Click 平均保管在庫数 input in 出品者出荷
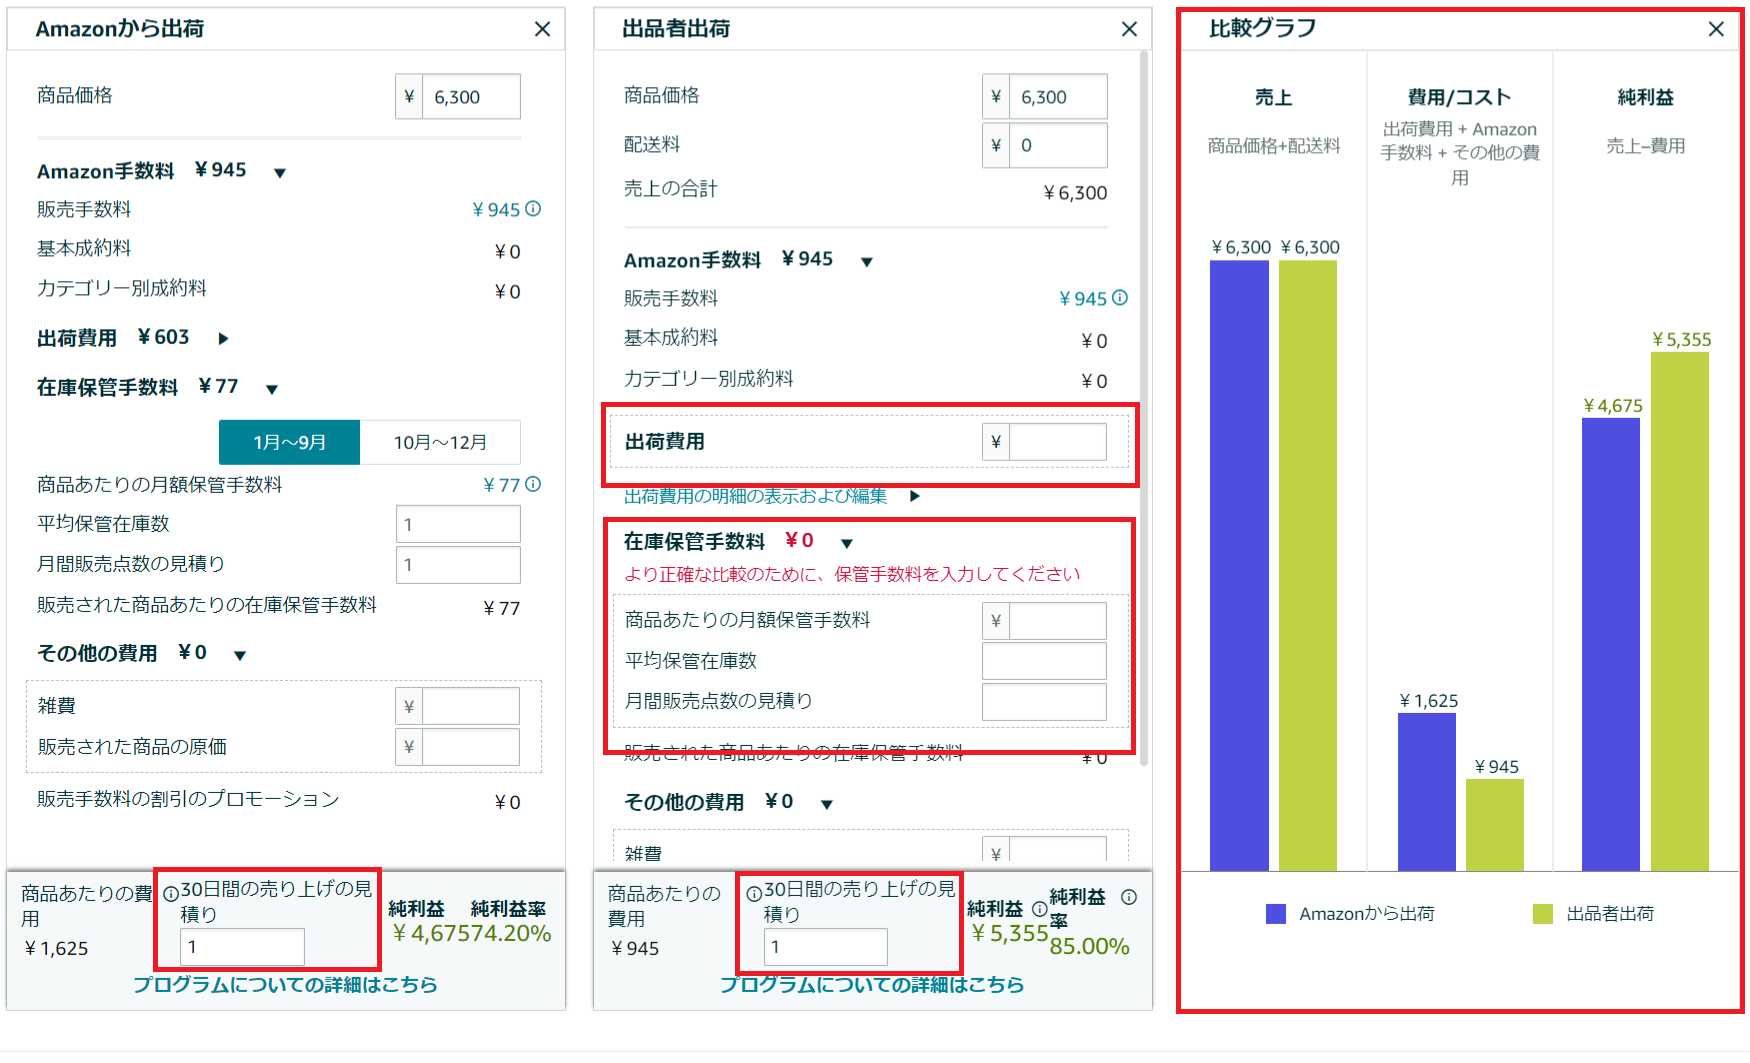 (x=1044, y=661)
